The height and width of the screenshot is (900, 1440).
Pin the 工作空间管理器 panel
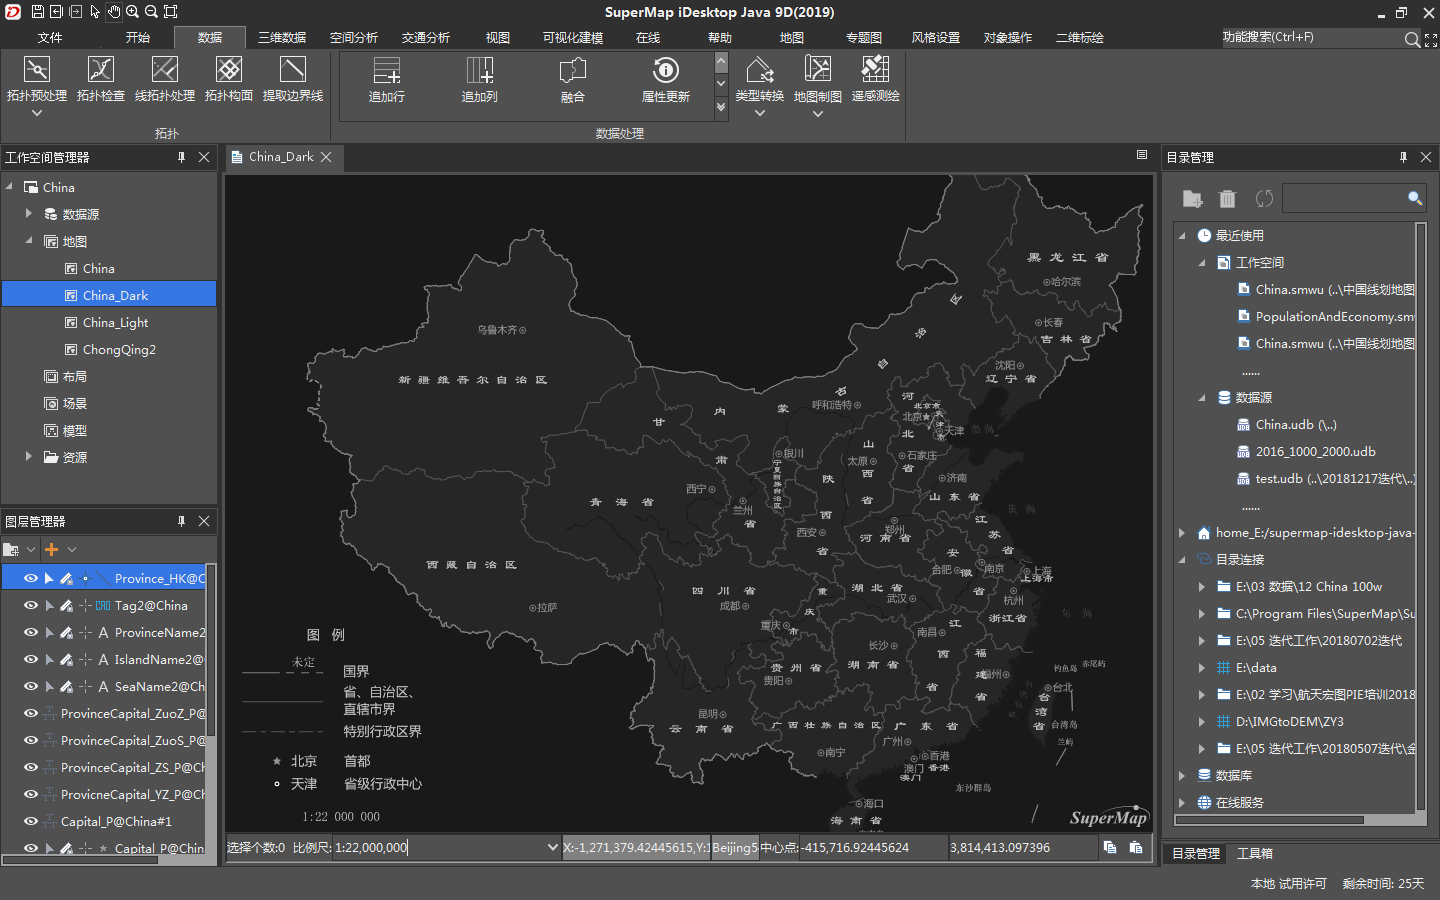point(181,157)
